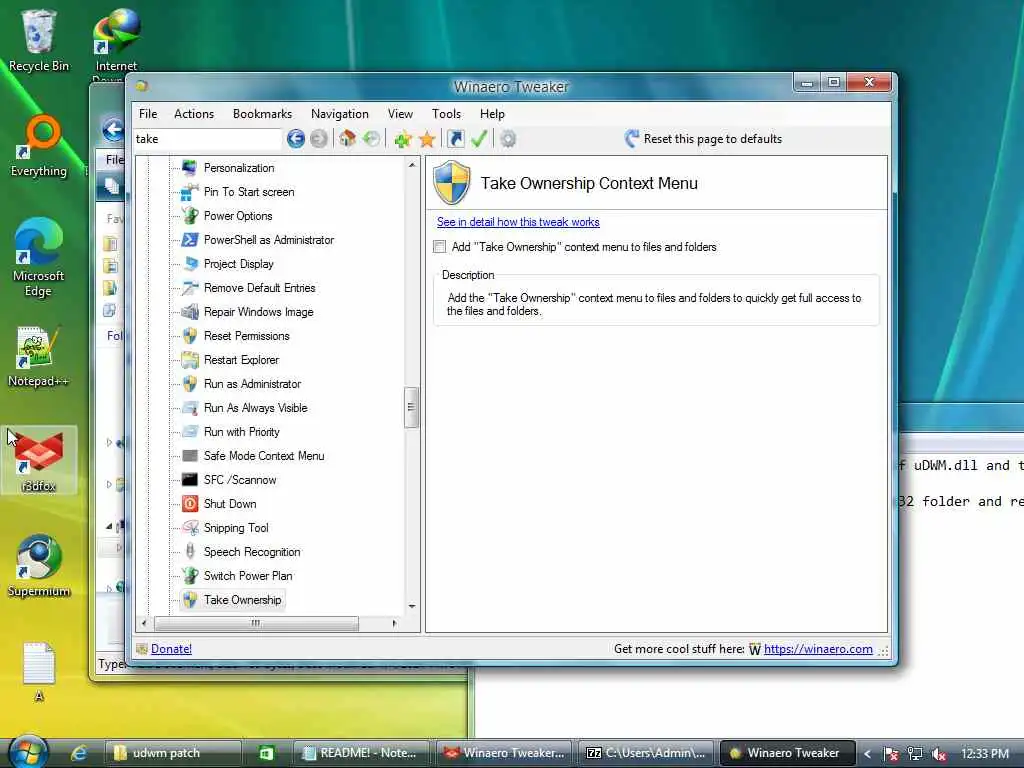Click the Donate! link
The height and width of the screenshot is (768, 1024).
[x=171, y=648]
